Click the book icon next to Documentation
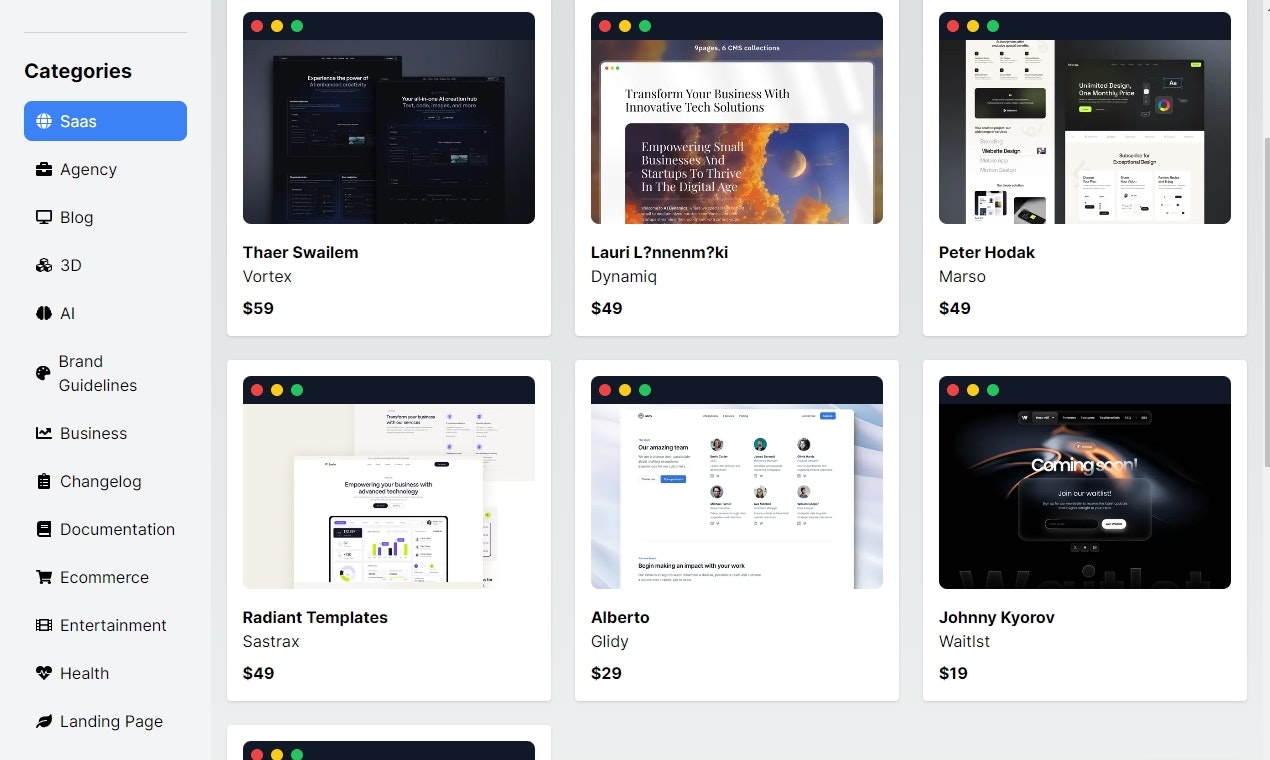 tap(44, 529)
